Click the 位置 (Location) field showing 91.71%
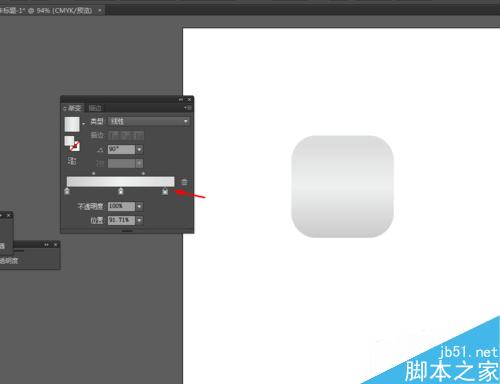 [x=121, y=220]
